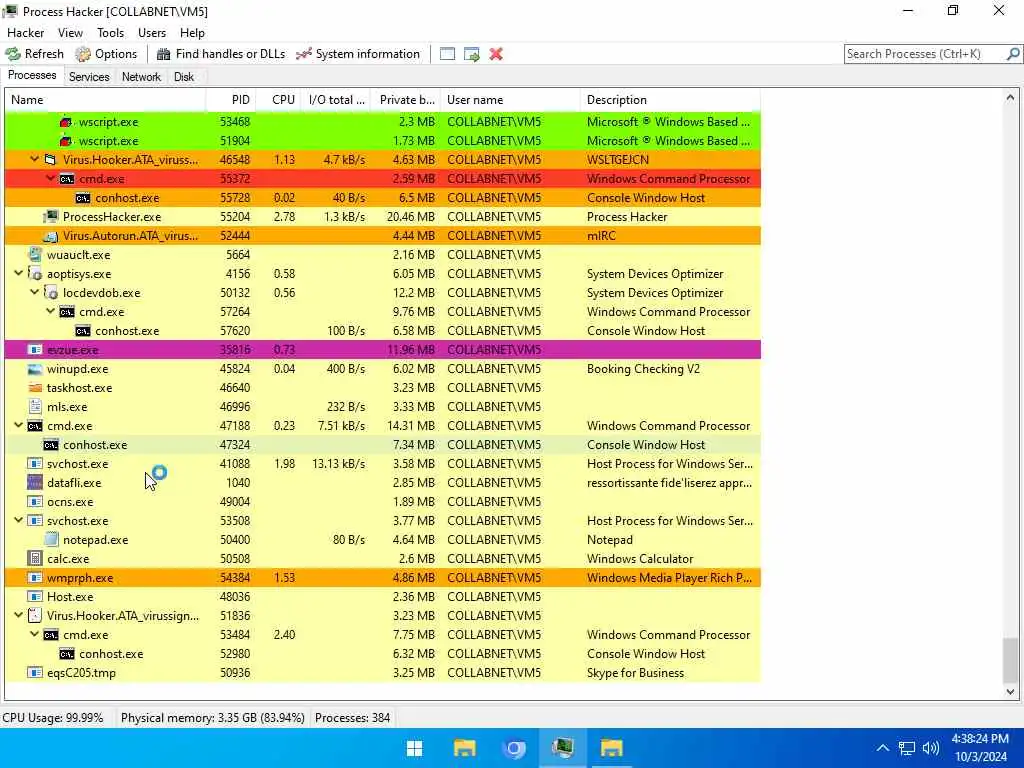This screenshot has width=1024, height=768.
Task: Click the red X terminate window icon
Action: click(496, 54)
